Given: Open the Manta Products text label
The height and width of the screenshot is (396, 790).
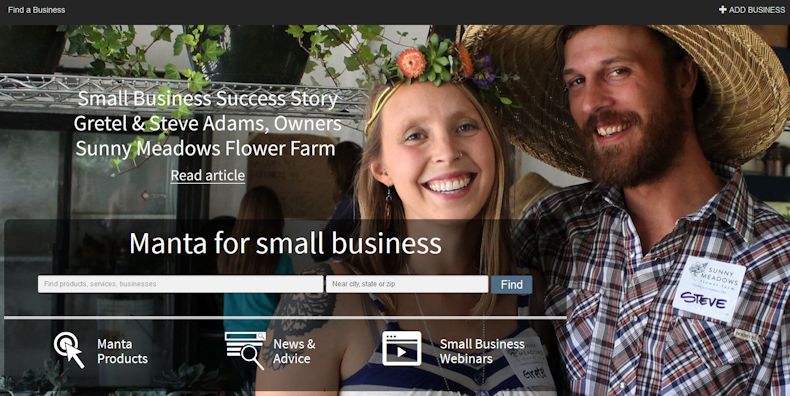Looking at the screenshot, I should (x=122, y=351).
